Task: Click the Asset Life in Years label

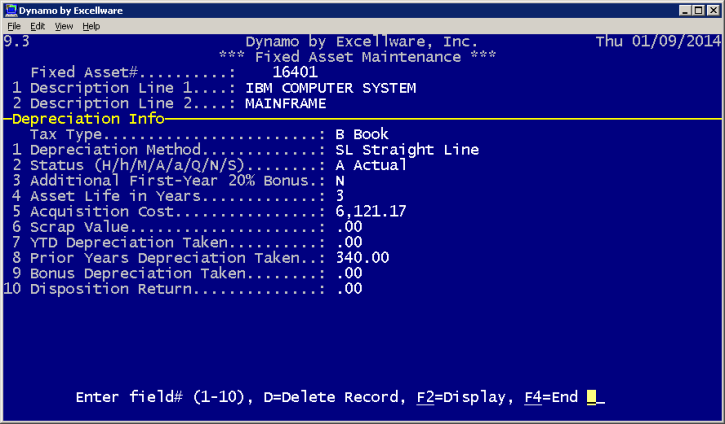Action: [178, 196]
